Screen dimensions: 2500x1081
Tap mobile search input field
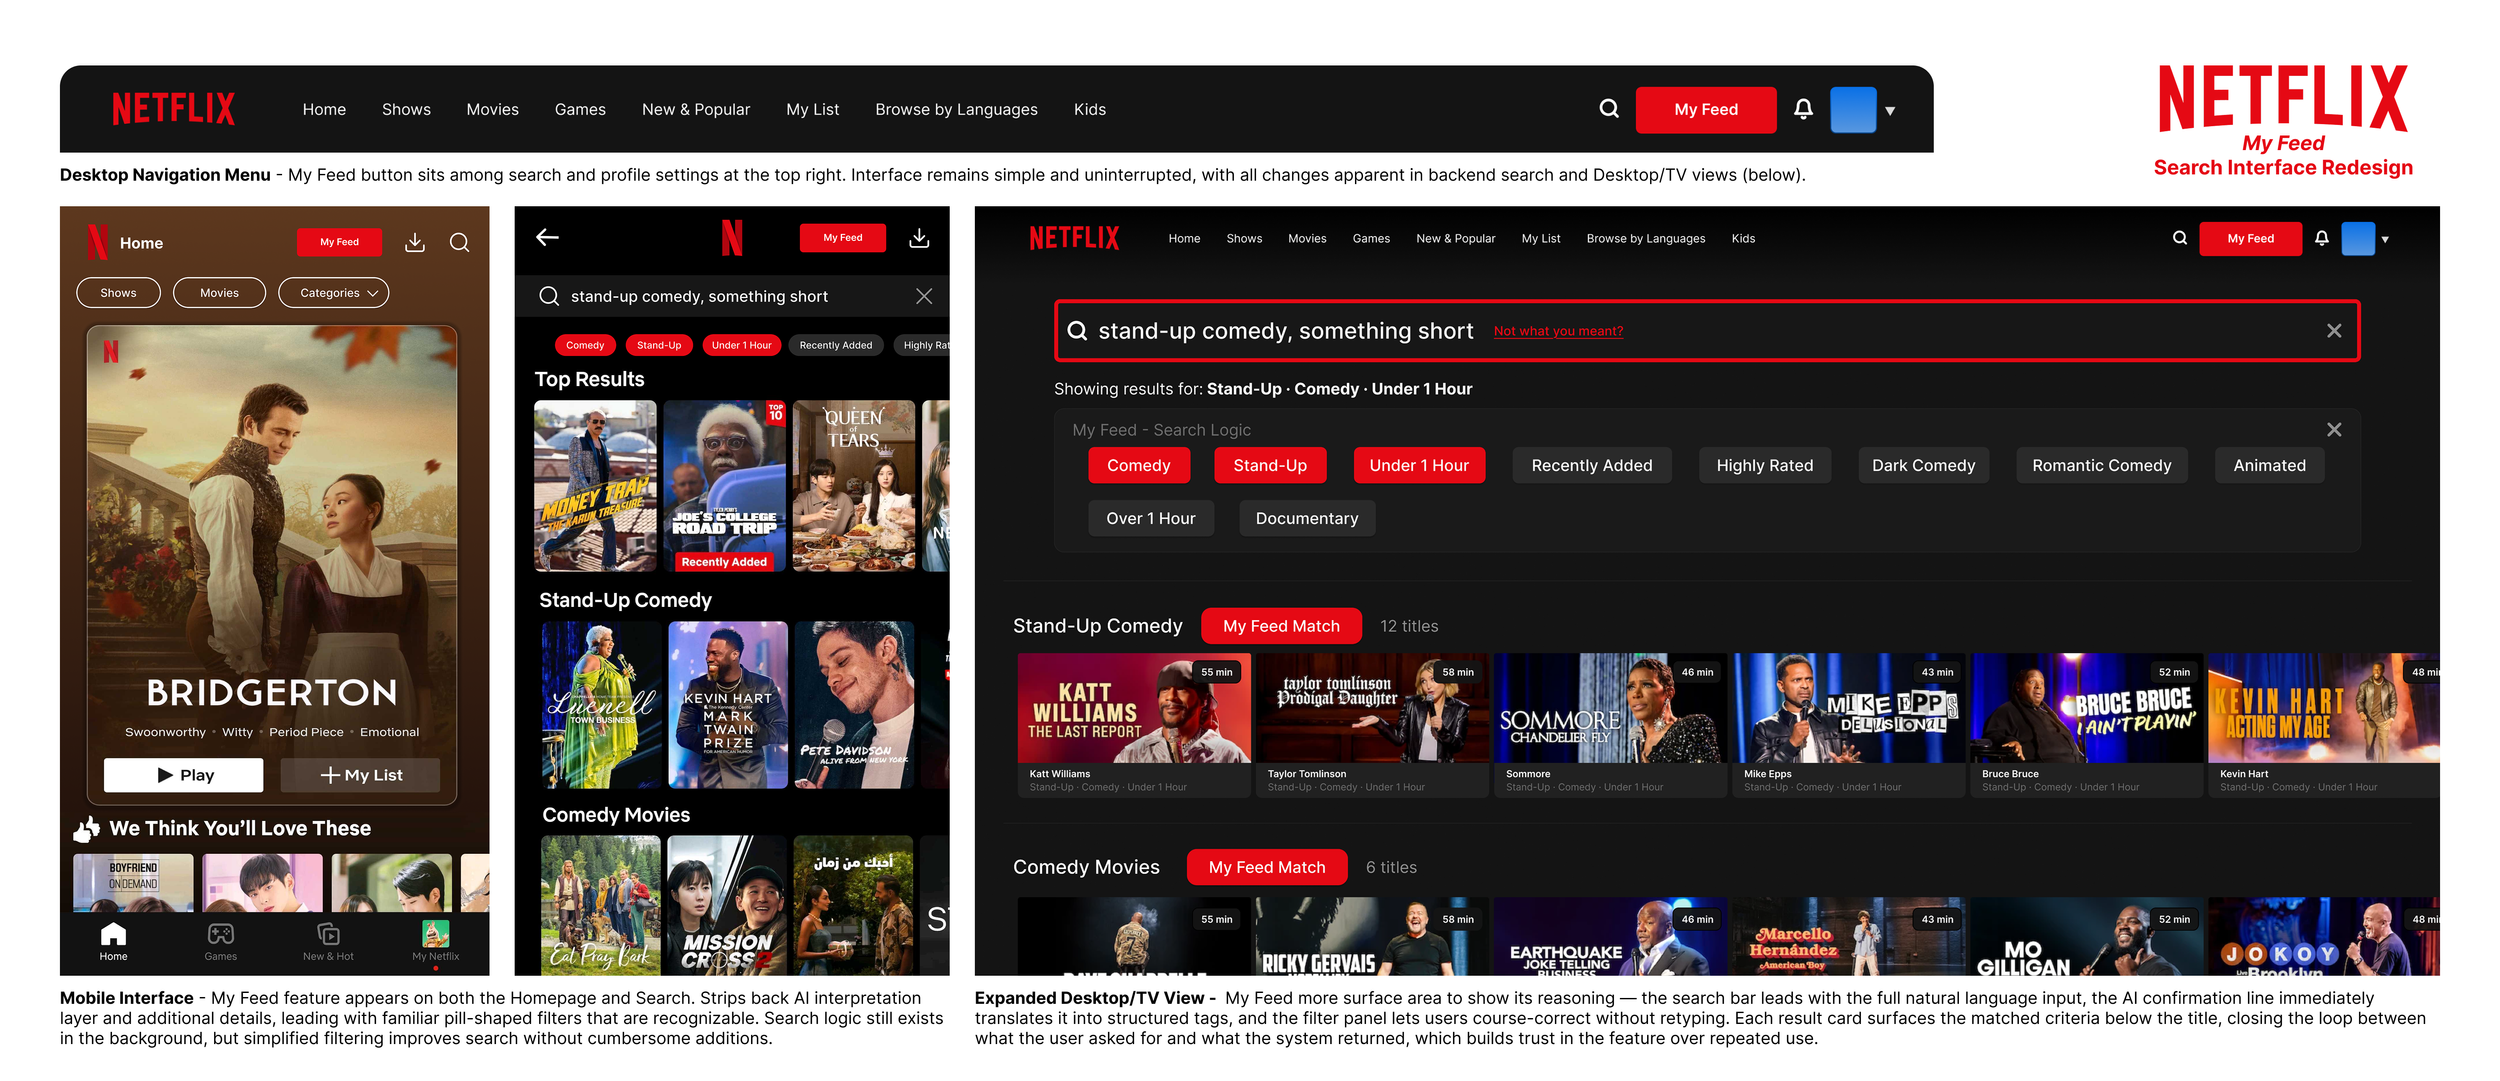click(x=732, y=296)
